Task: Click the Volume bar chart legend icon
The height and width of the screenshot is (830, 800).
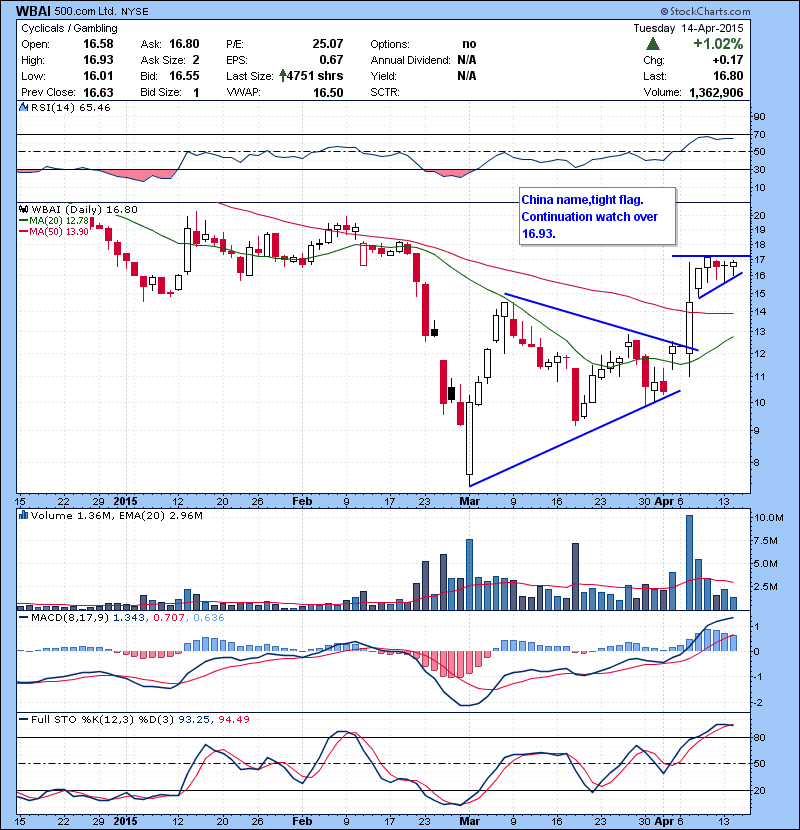Action: coord(23,515)
